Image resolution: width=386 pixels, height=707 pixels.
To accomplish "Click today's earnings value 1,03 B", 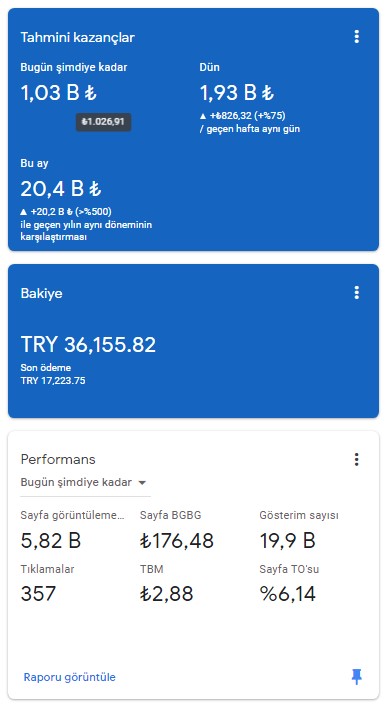I will point(59,93).
